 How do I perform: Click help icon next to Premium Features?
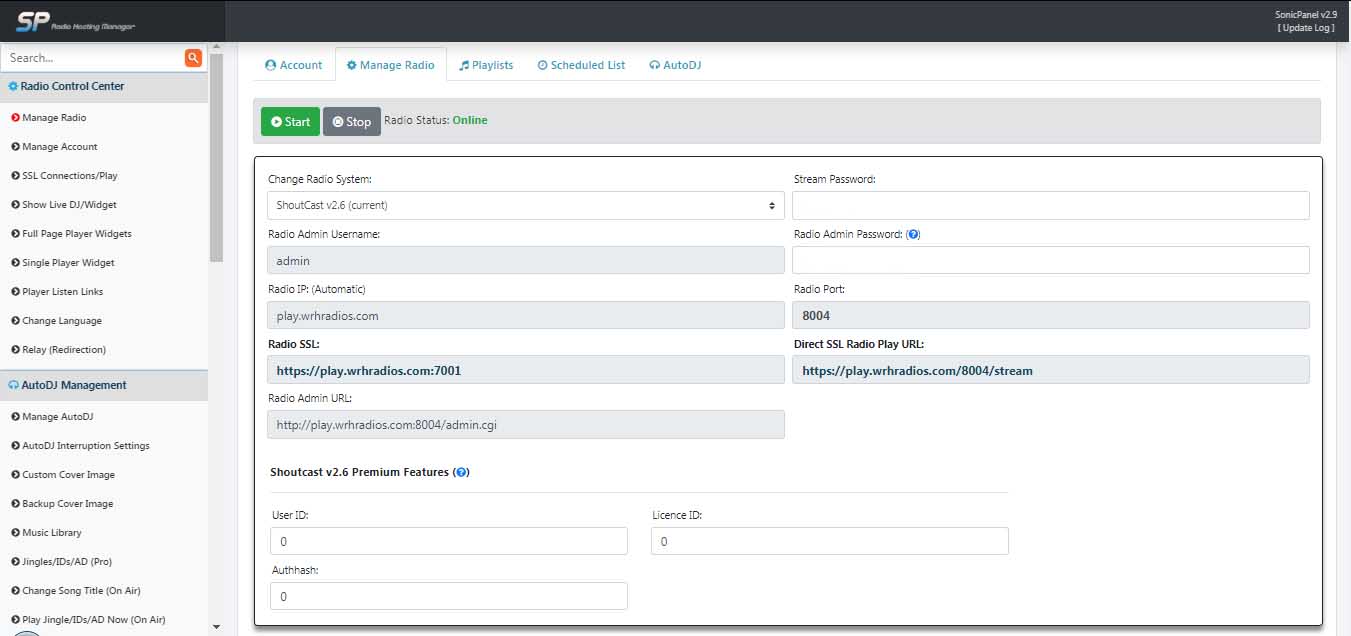point(461,472)
